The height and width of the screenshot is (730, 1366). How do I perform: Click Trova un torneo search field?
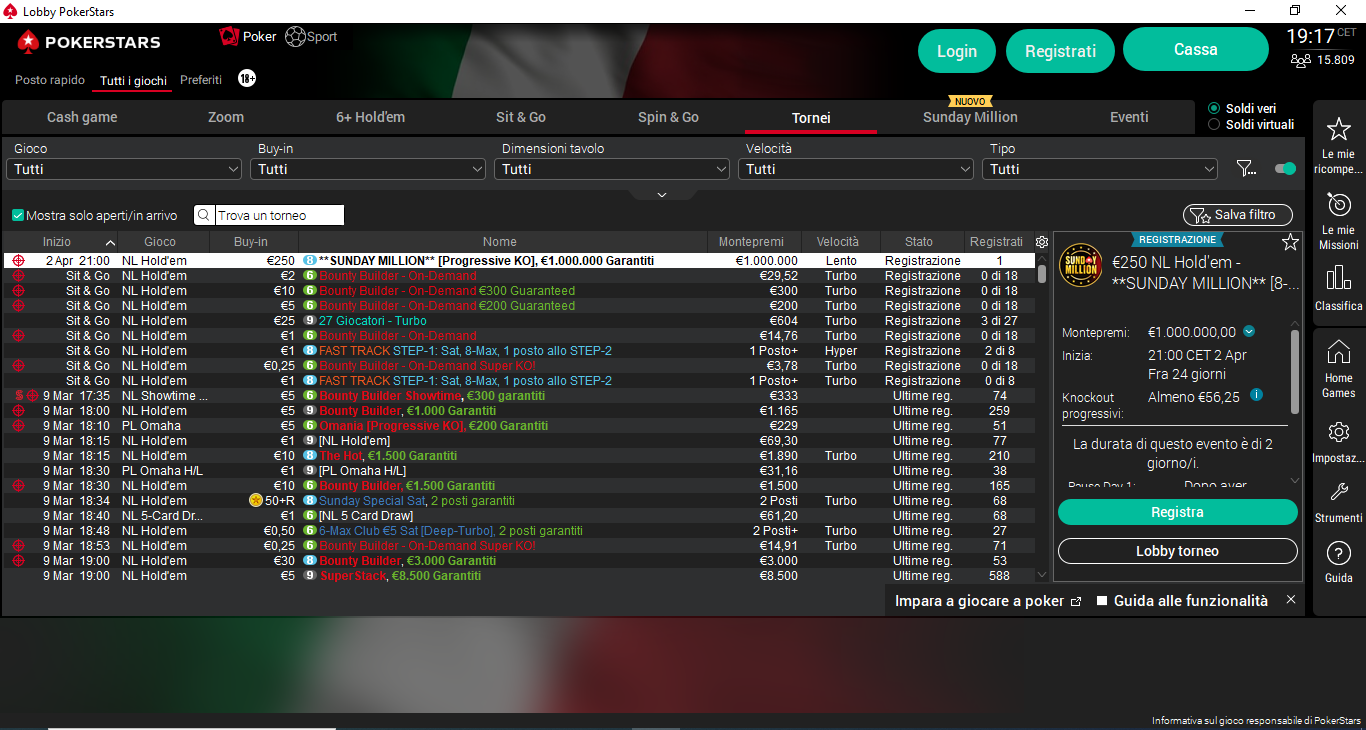coord(279,215)
